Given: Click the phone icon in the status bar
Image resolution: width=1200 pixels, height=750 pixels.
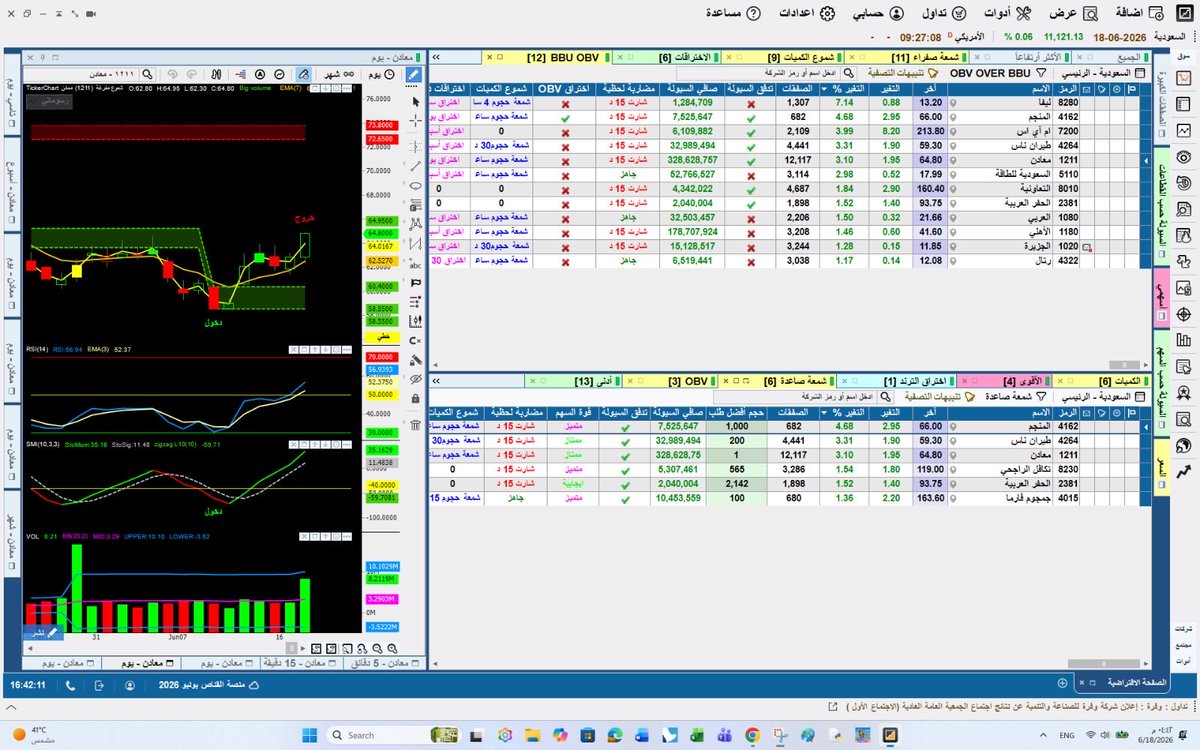Looking at the screenshot, I should click(69, 686).
